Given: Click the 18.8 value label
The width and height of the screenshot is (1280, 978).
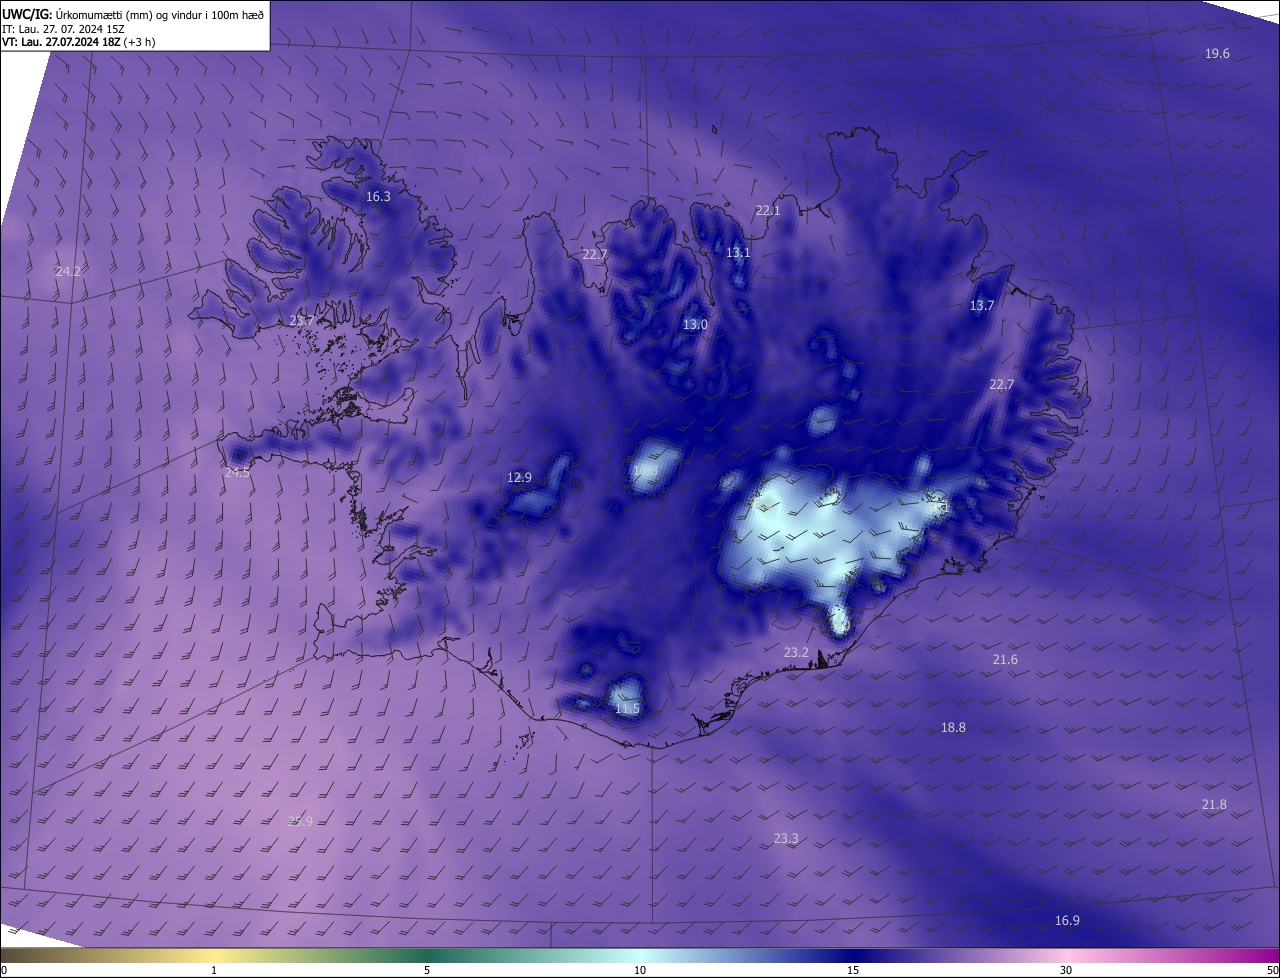Looking at the screenshot, I should (953, 728).
